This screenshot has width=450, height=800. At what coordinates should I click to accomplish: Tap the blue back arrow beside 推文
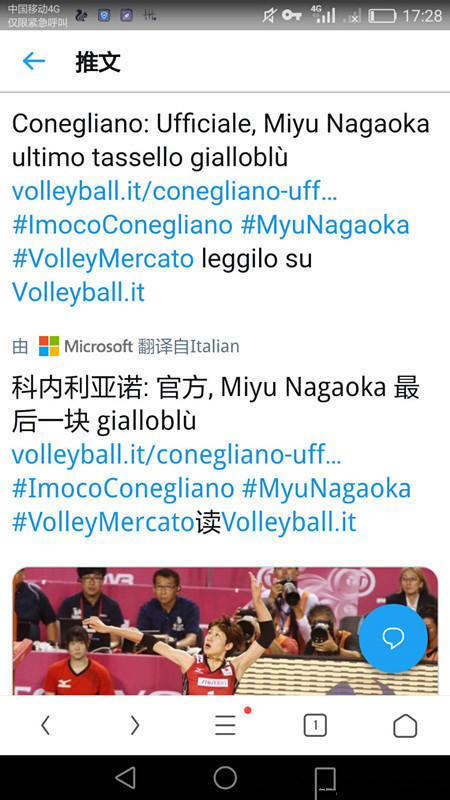pos(34,61)
